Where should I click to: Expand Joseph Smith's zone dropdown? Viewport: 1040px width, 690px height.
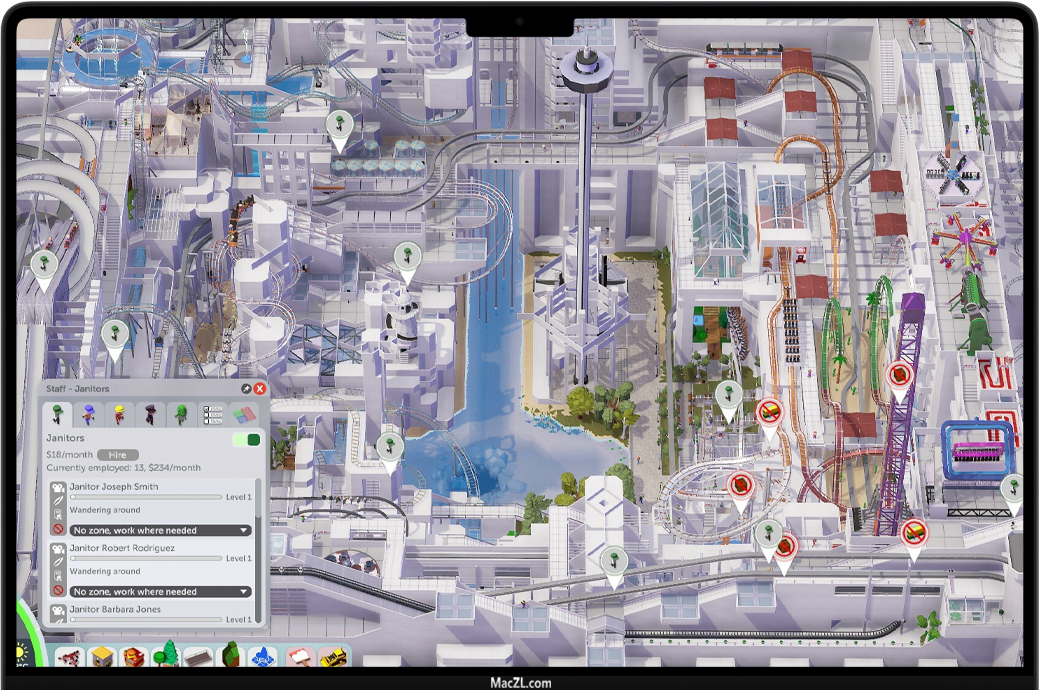click(x=161, y=530)
